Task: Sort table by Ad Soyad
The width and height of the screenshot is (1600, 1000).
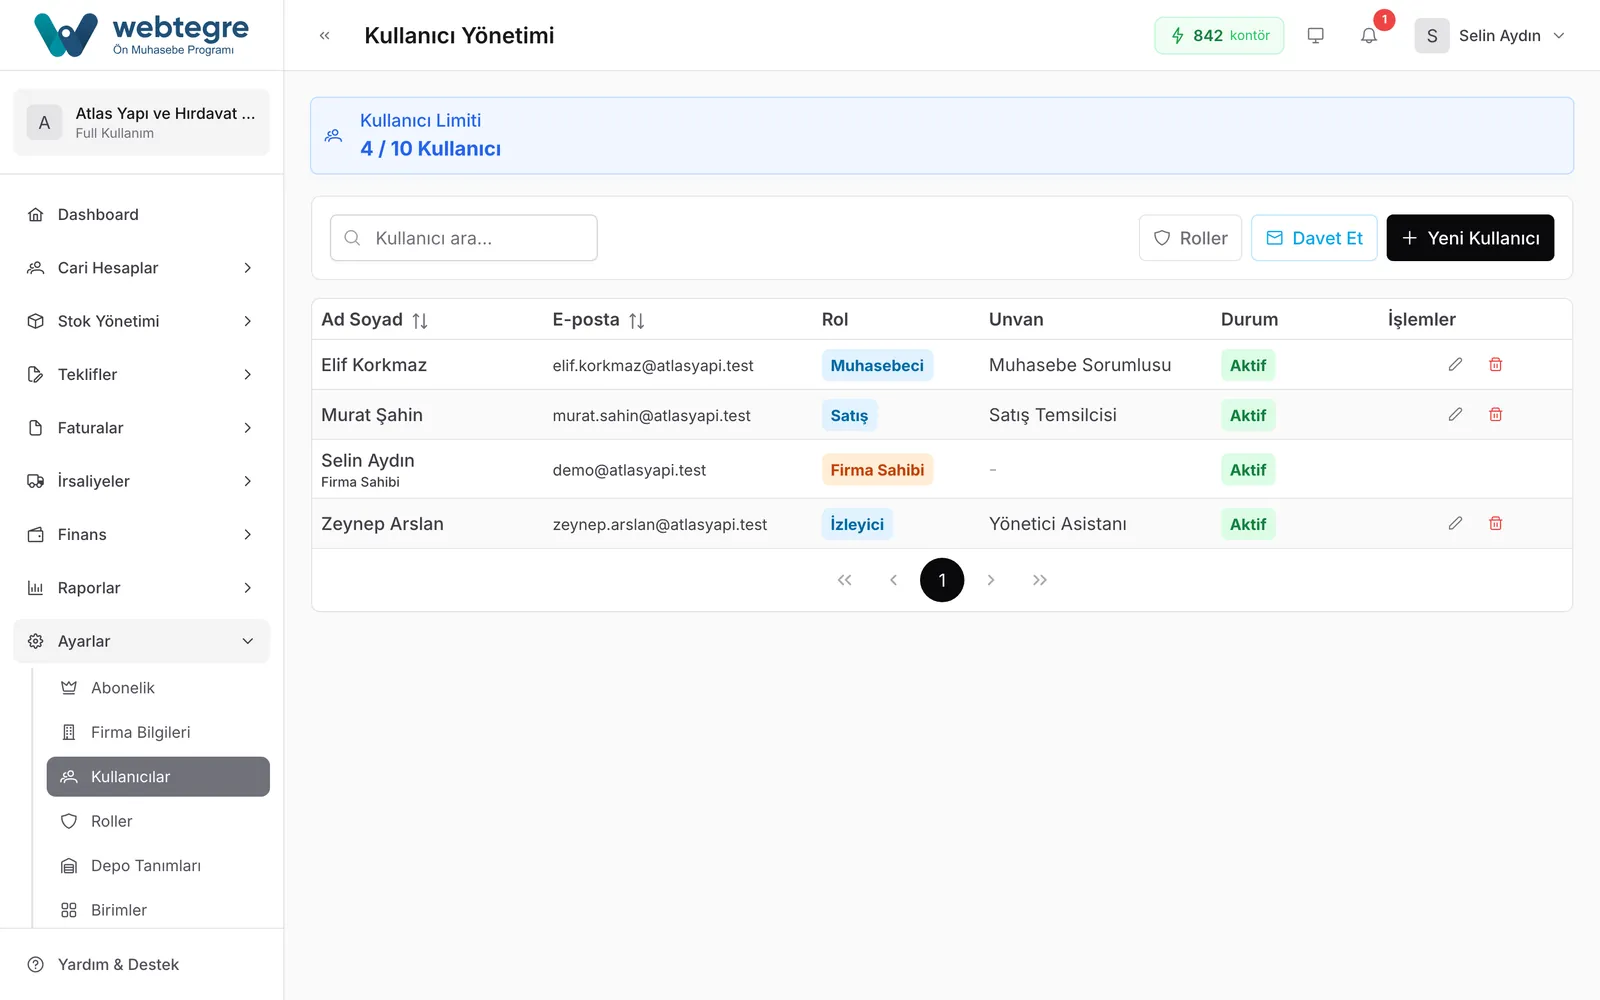Action: pos(420,321)
